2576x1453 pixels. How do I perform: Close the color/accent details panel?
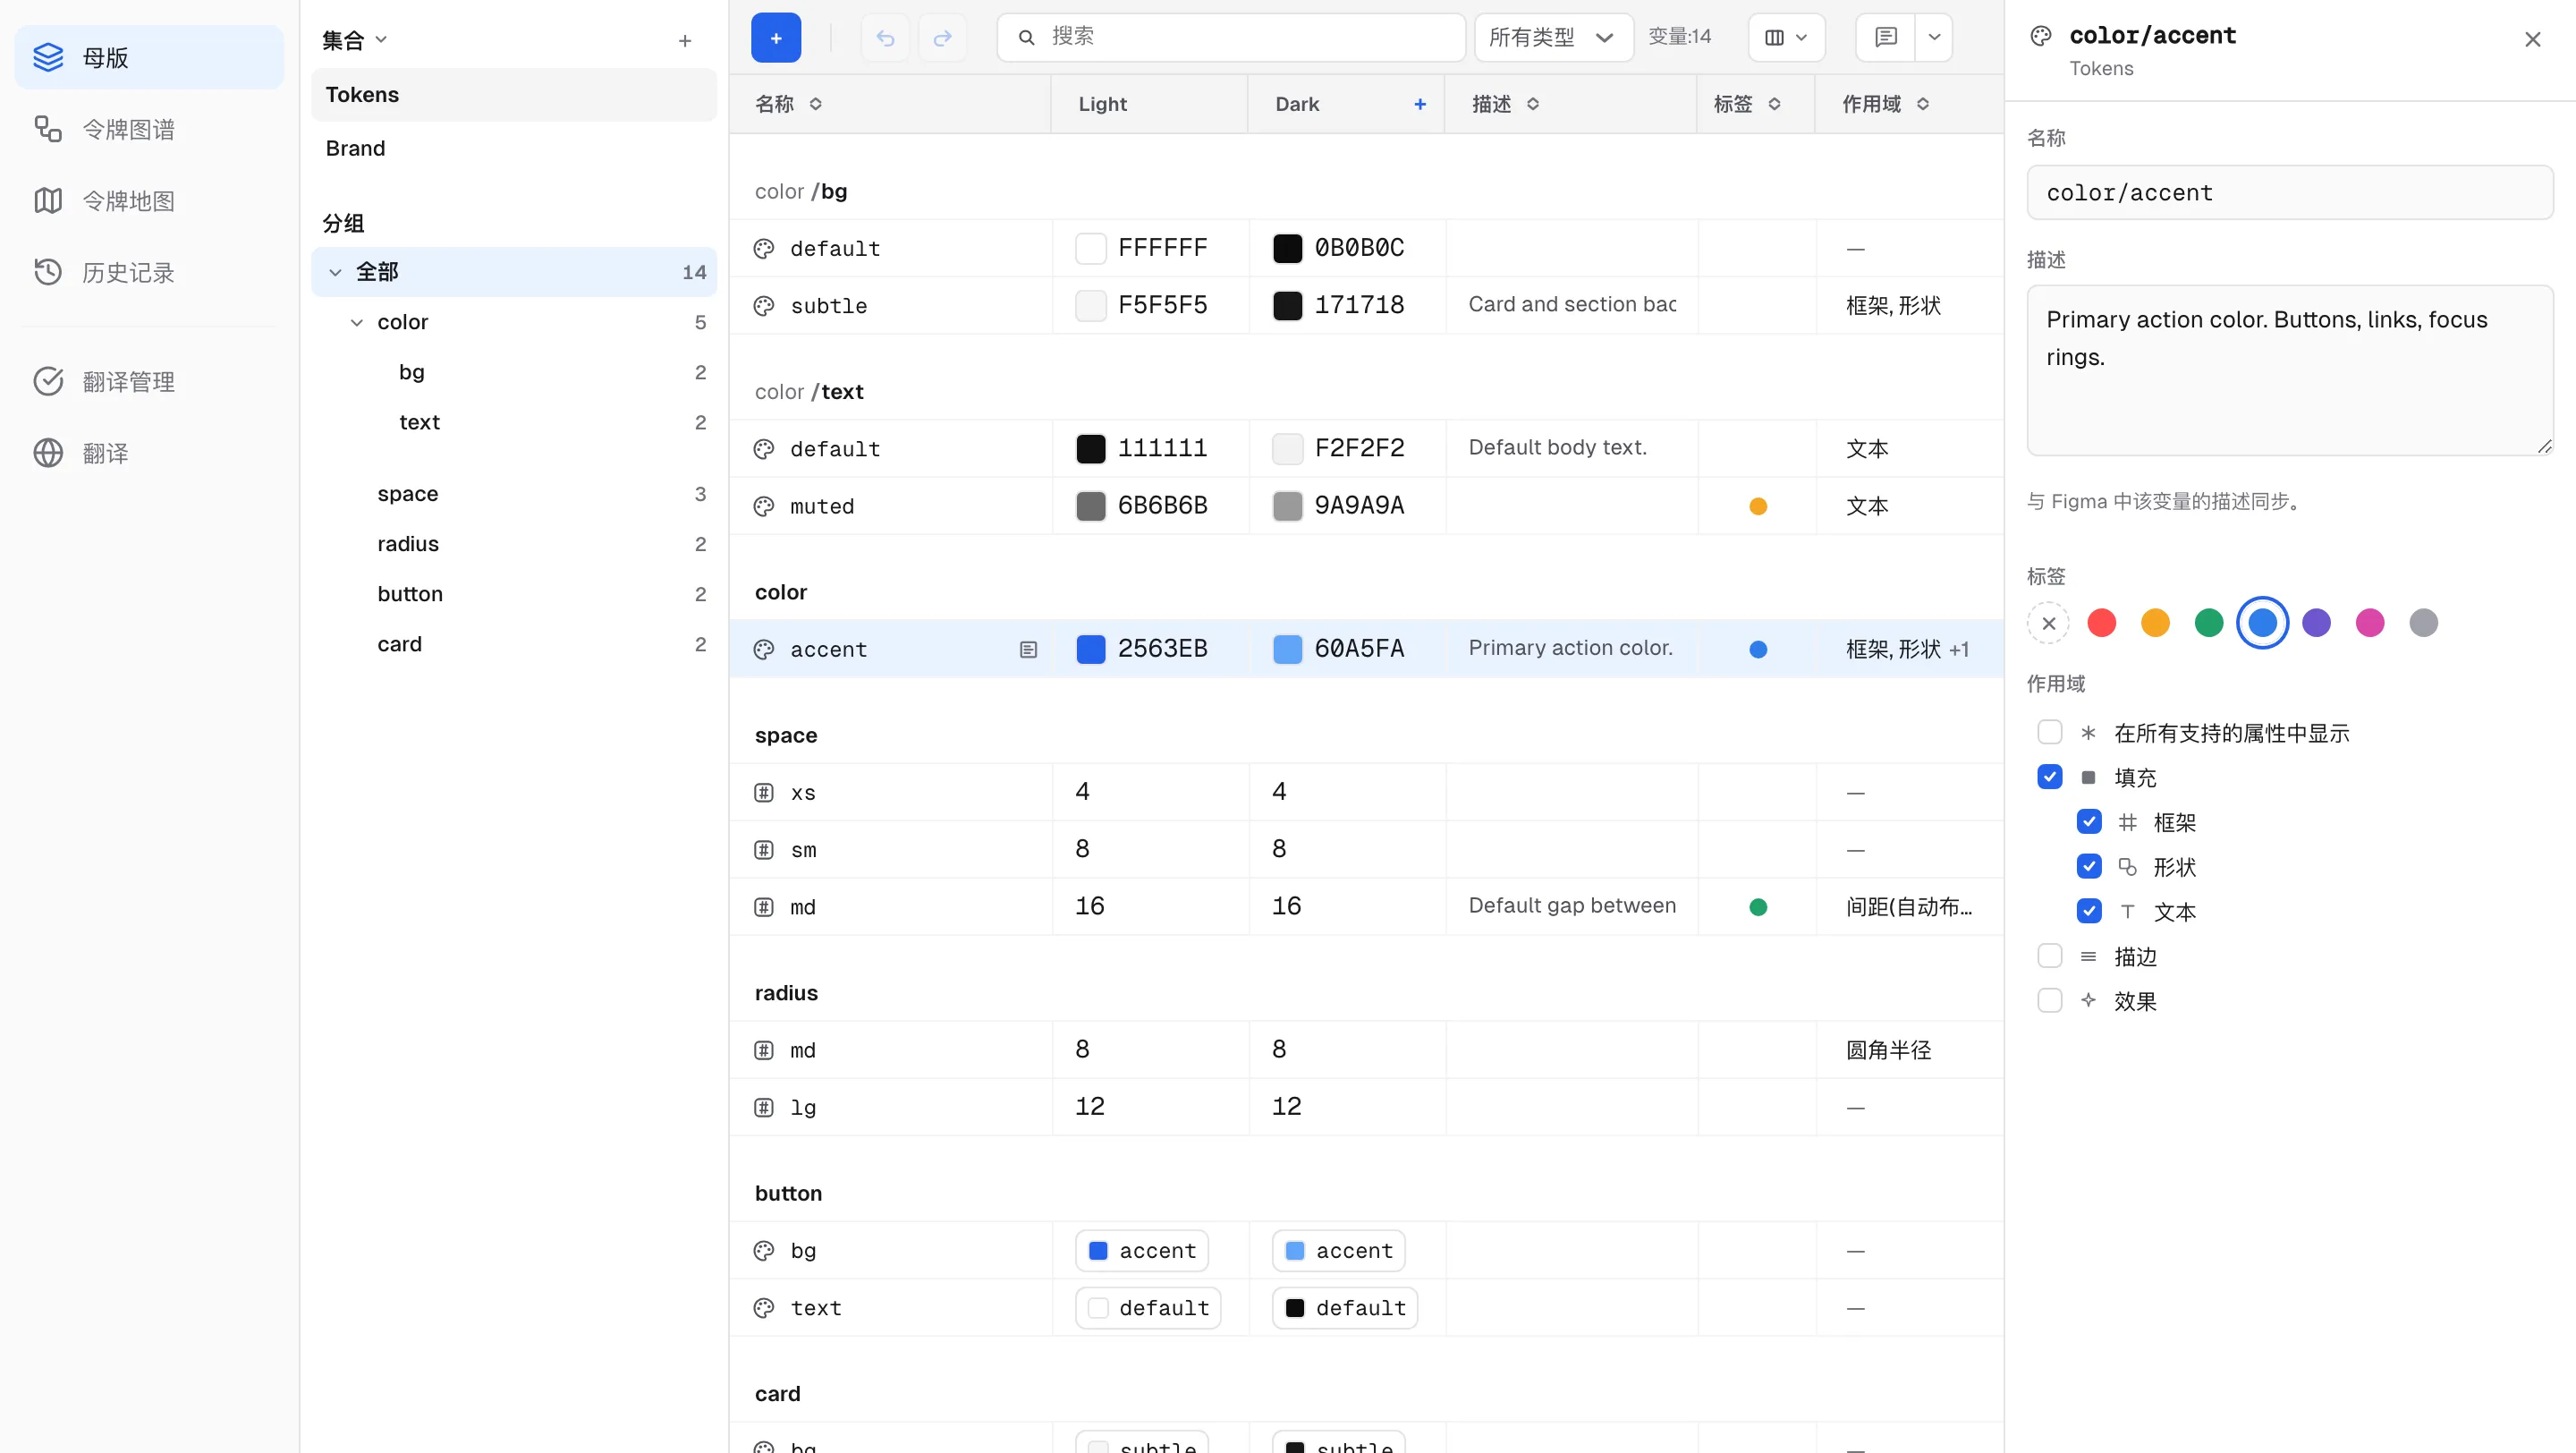pyautogui.click(x=2532, y=39)
